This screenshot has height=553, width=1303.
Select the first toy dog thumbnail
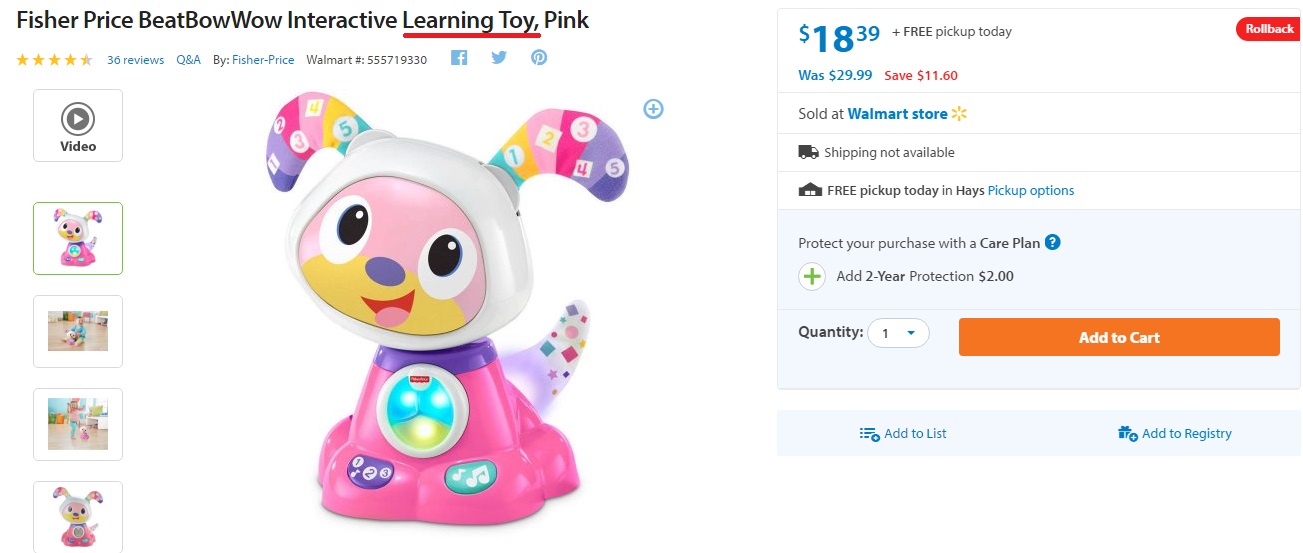coord(78,238)
